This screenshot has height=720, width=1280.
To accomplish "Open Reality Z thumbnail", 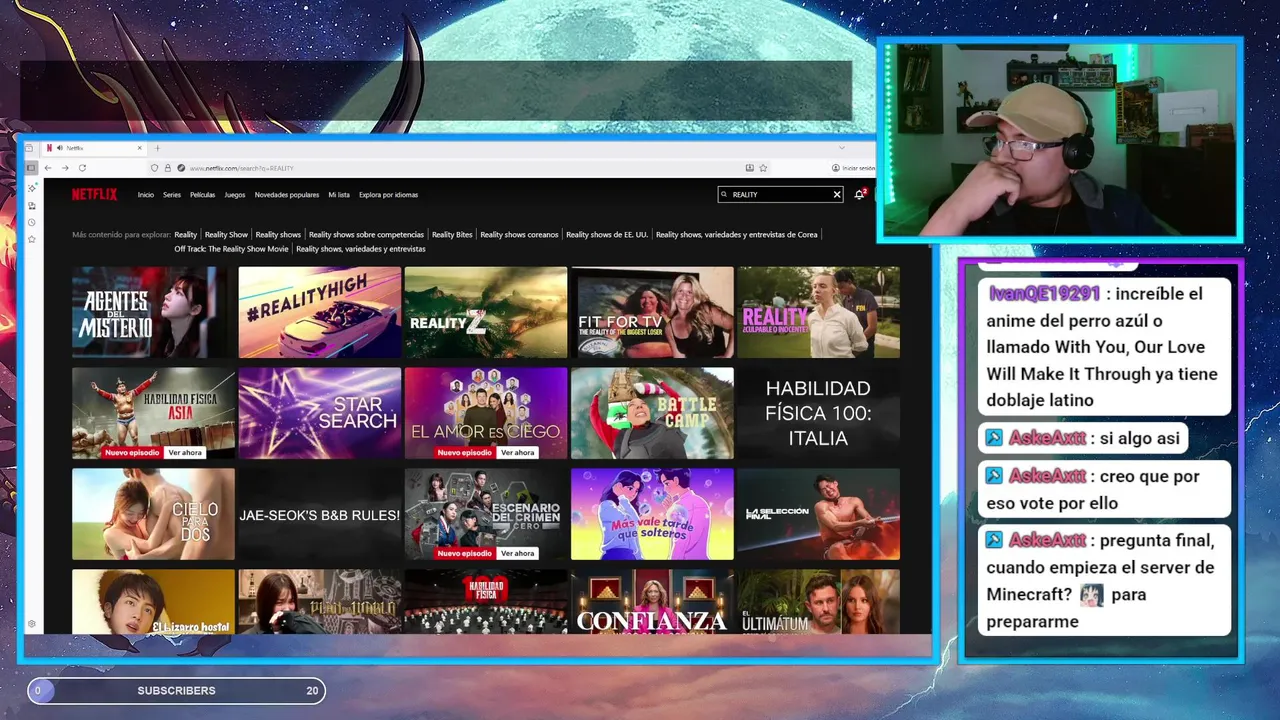I will (x=486, y=312).
